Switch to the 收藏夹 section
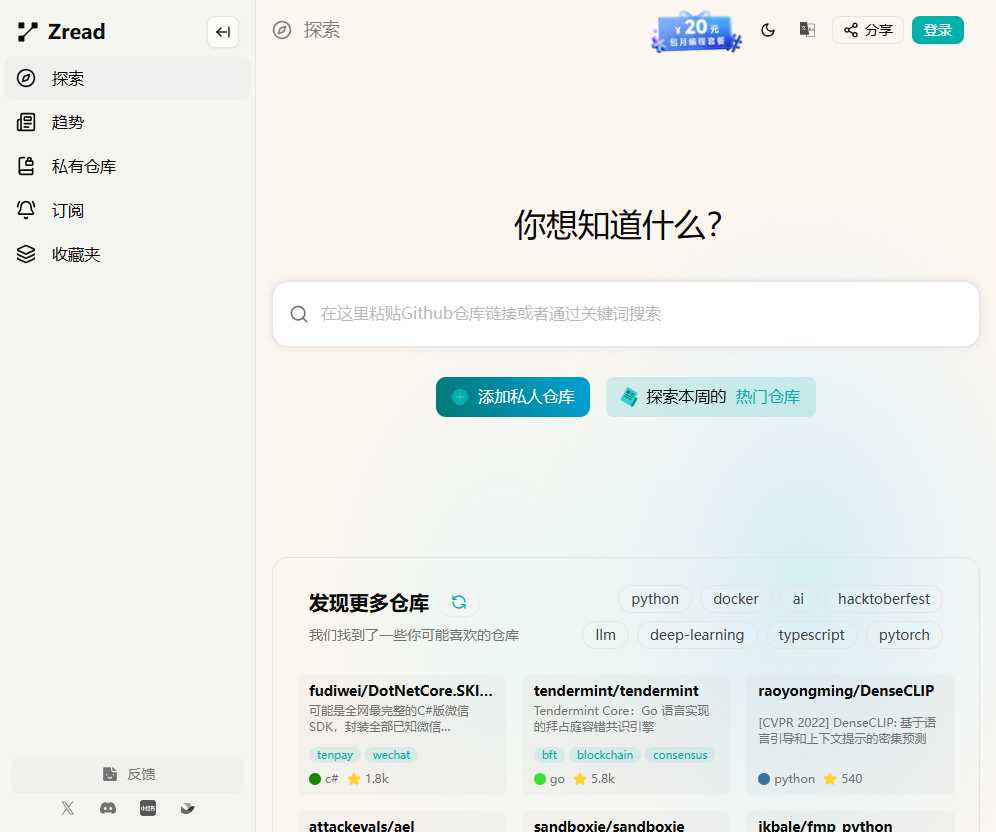 click(x=25, y=254)
